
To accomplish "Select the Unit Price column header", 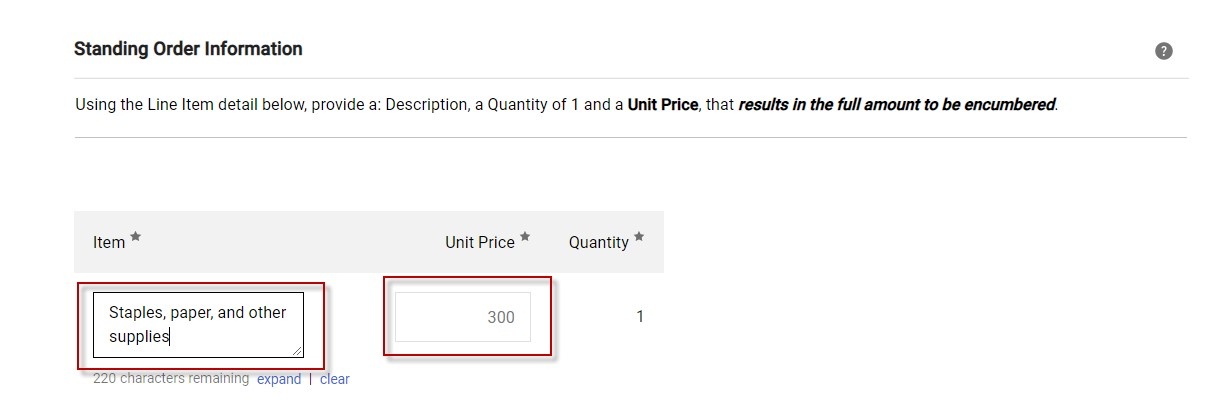I will point(480,242).
